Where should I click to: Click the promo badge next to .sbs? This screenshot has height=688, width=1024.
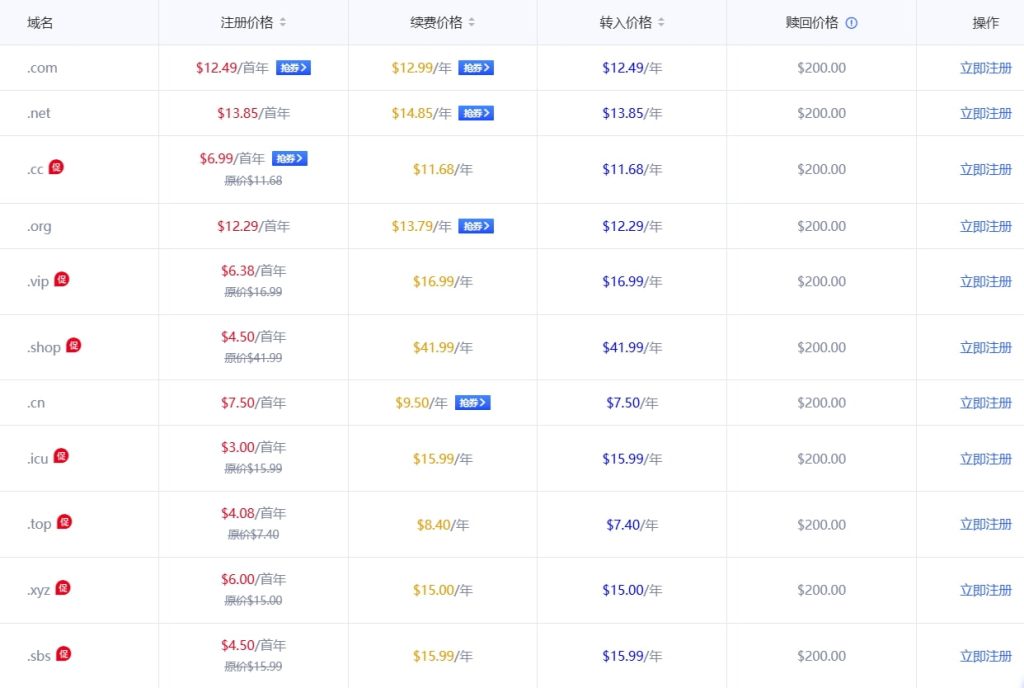[x=64, y=654]
